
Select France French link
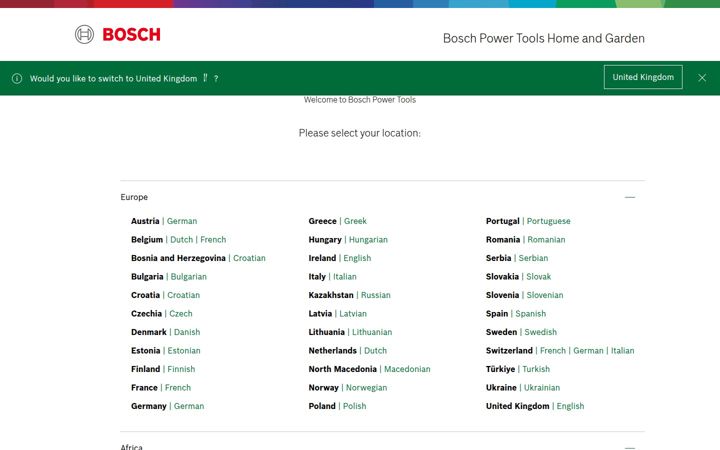tap(178, 388)
